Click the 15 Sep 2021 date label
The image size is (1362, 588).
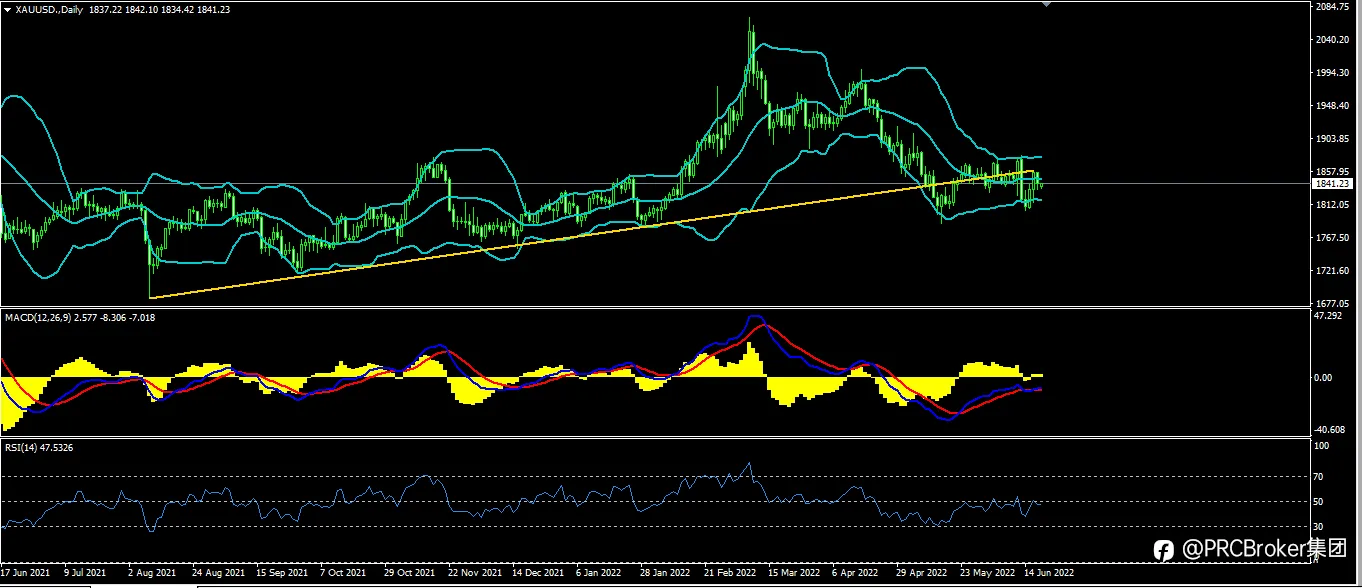click(x=282, y=574)
